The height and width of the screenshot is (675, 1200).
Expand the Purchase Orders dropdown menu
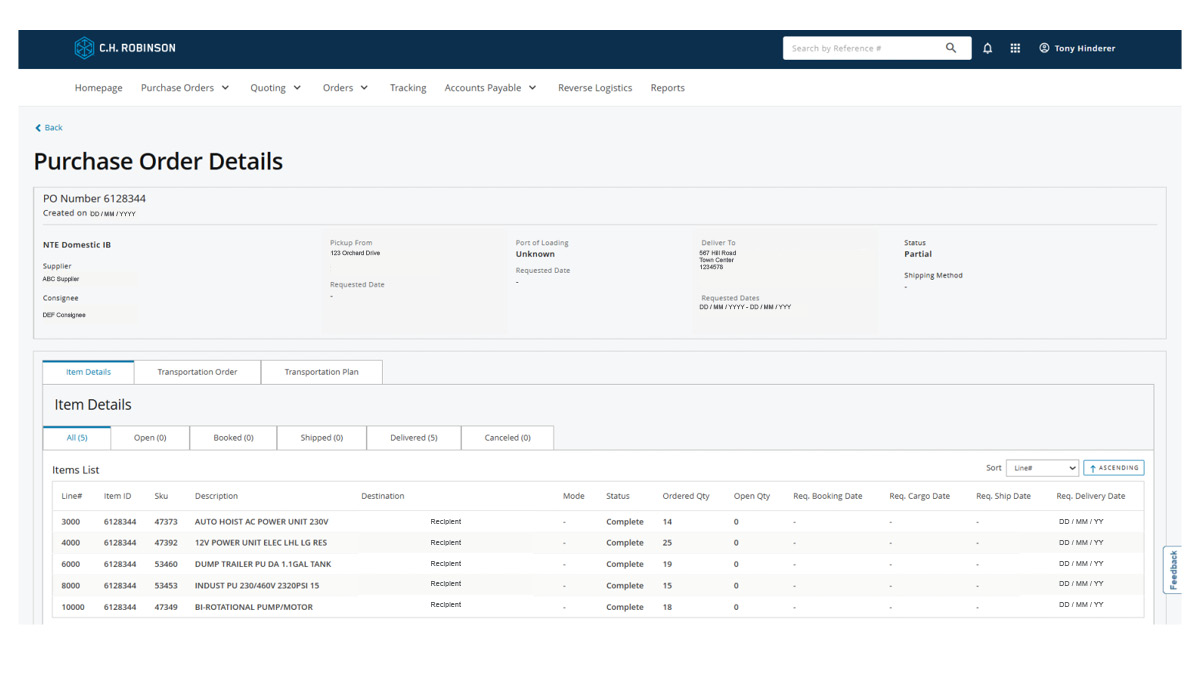point(186,87)
